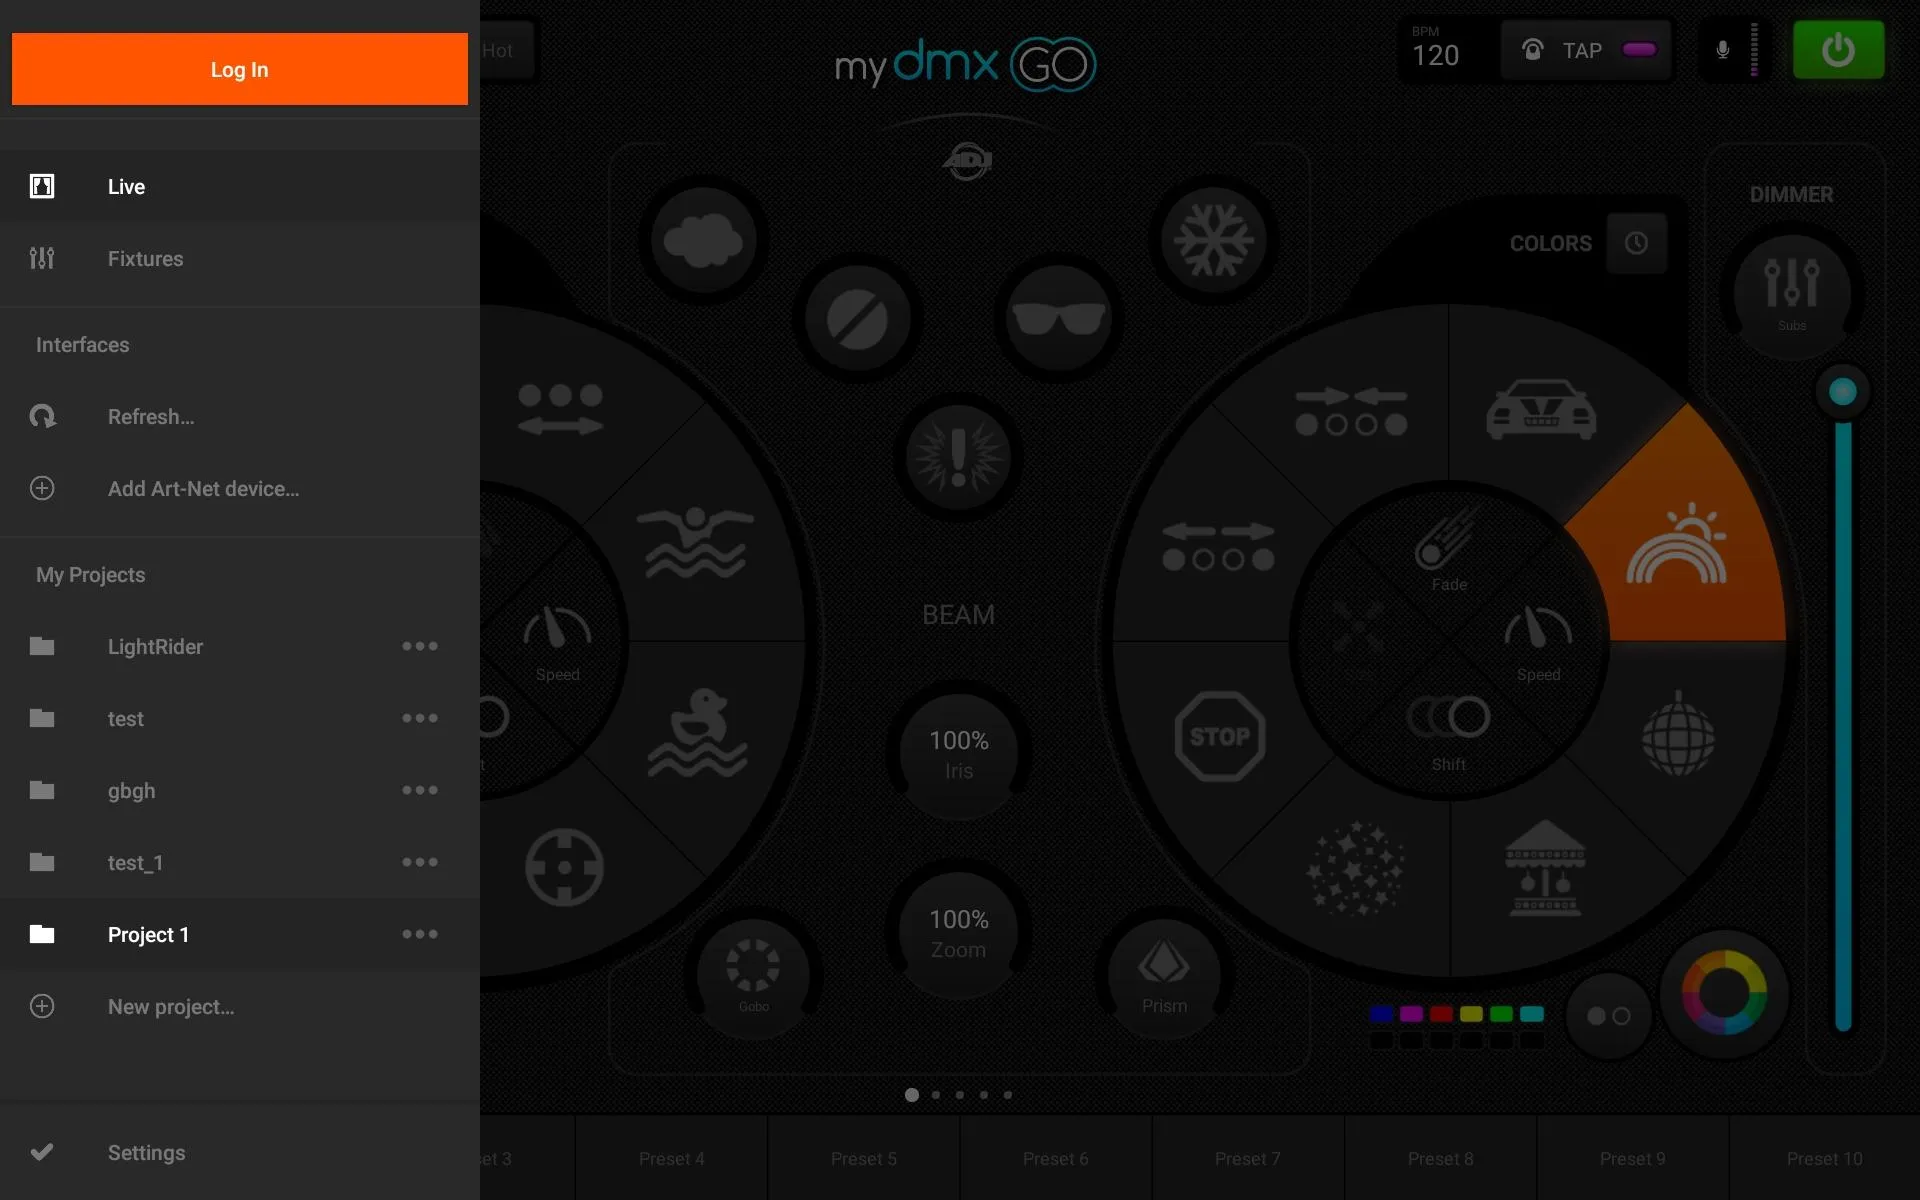Click the gobo wheel icon
The height and width of the screenshot is (1200, 1920).
click(757, 968)
